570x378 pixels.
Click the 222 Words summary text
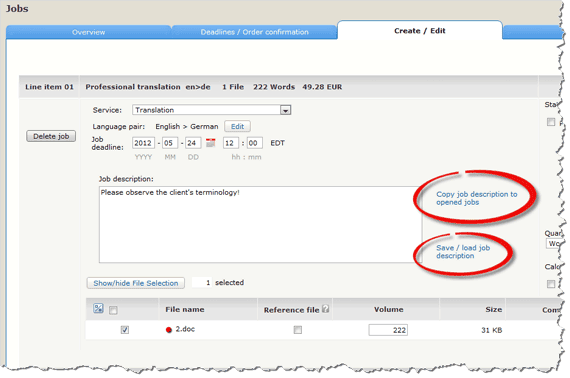[274, 87]
